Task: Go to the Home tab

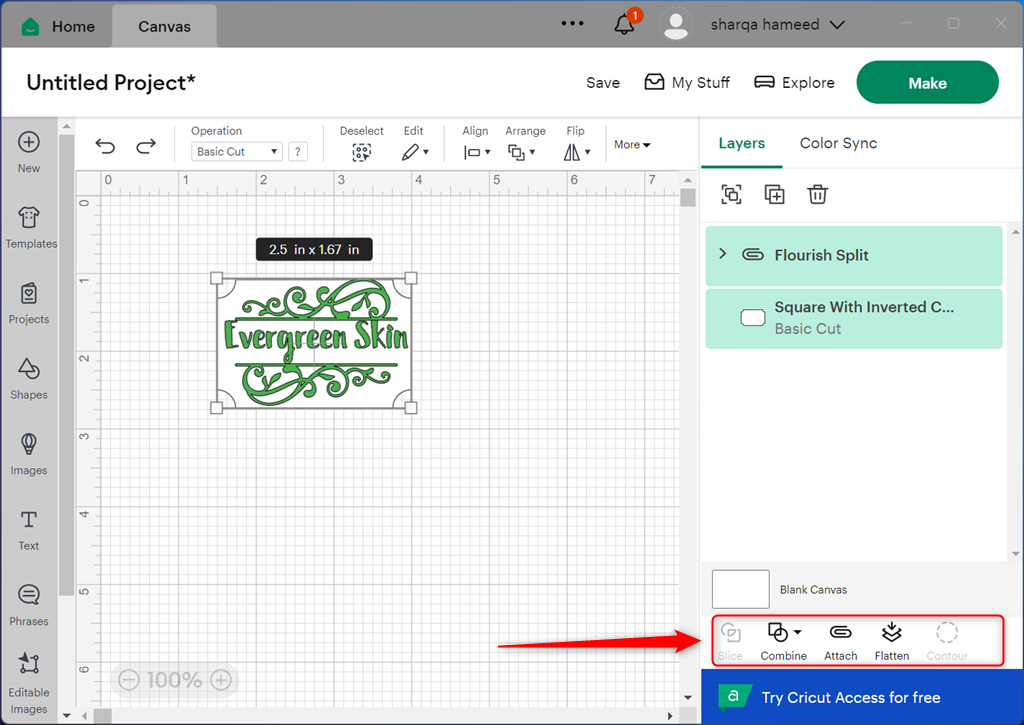Action: tap(59, 26)
